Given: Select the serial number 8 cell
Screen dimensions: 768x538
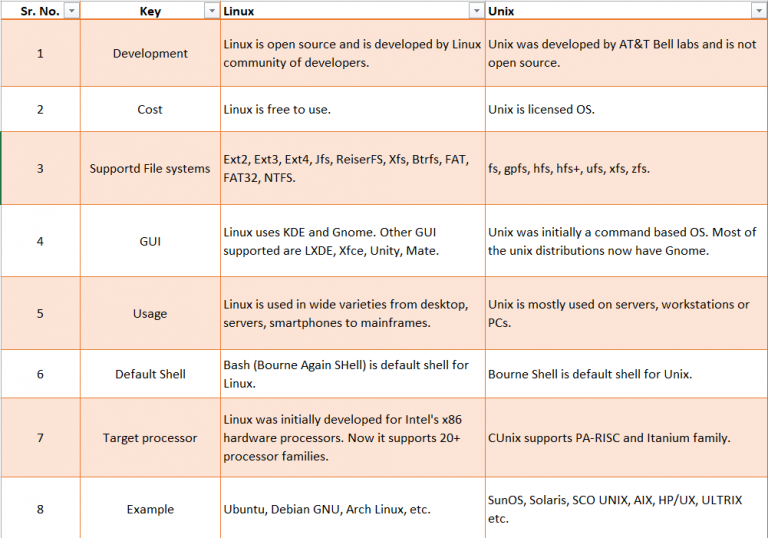Looking at the screenshot, I should 40,510.
